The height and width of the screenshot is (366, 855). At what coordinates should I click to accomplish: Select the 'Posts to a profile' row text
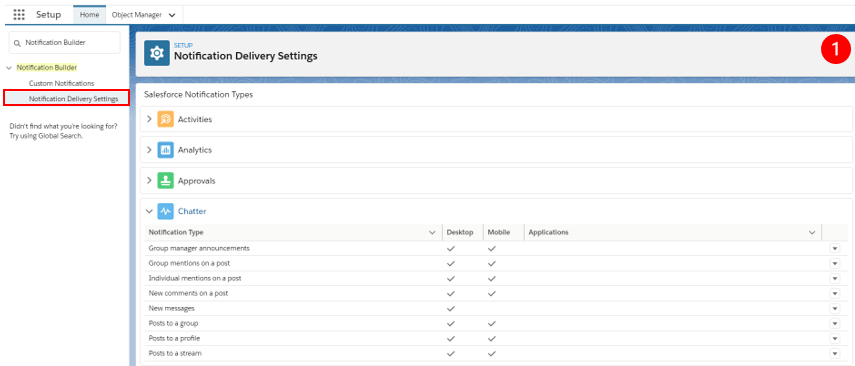point(175,338)
